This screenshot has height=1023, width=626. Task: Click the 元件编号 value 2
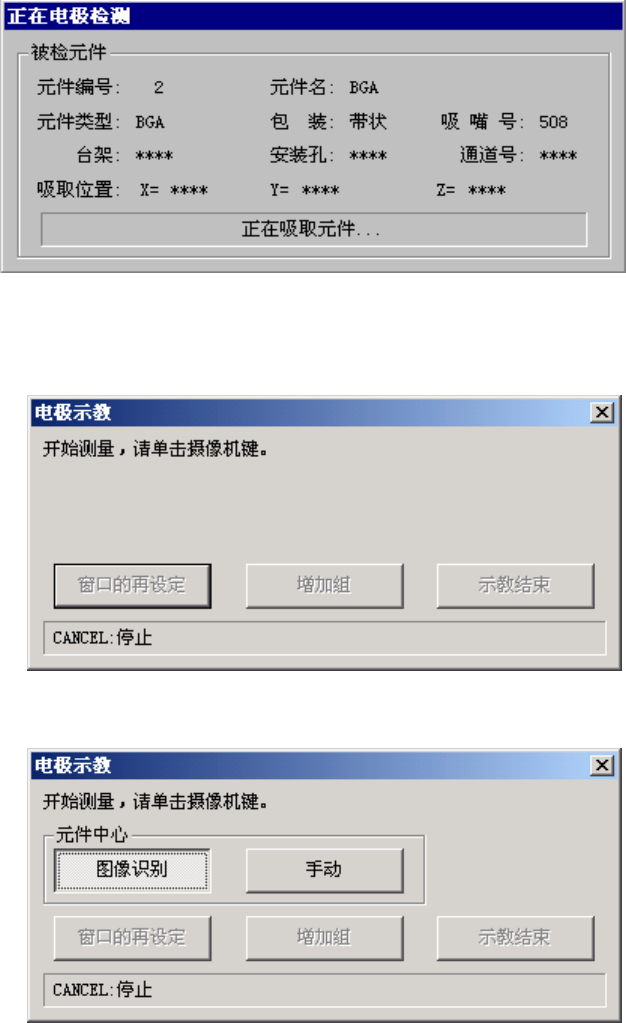[x=159, y=87]
